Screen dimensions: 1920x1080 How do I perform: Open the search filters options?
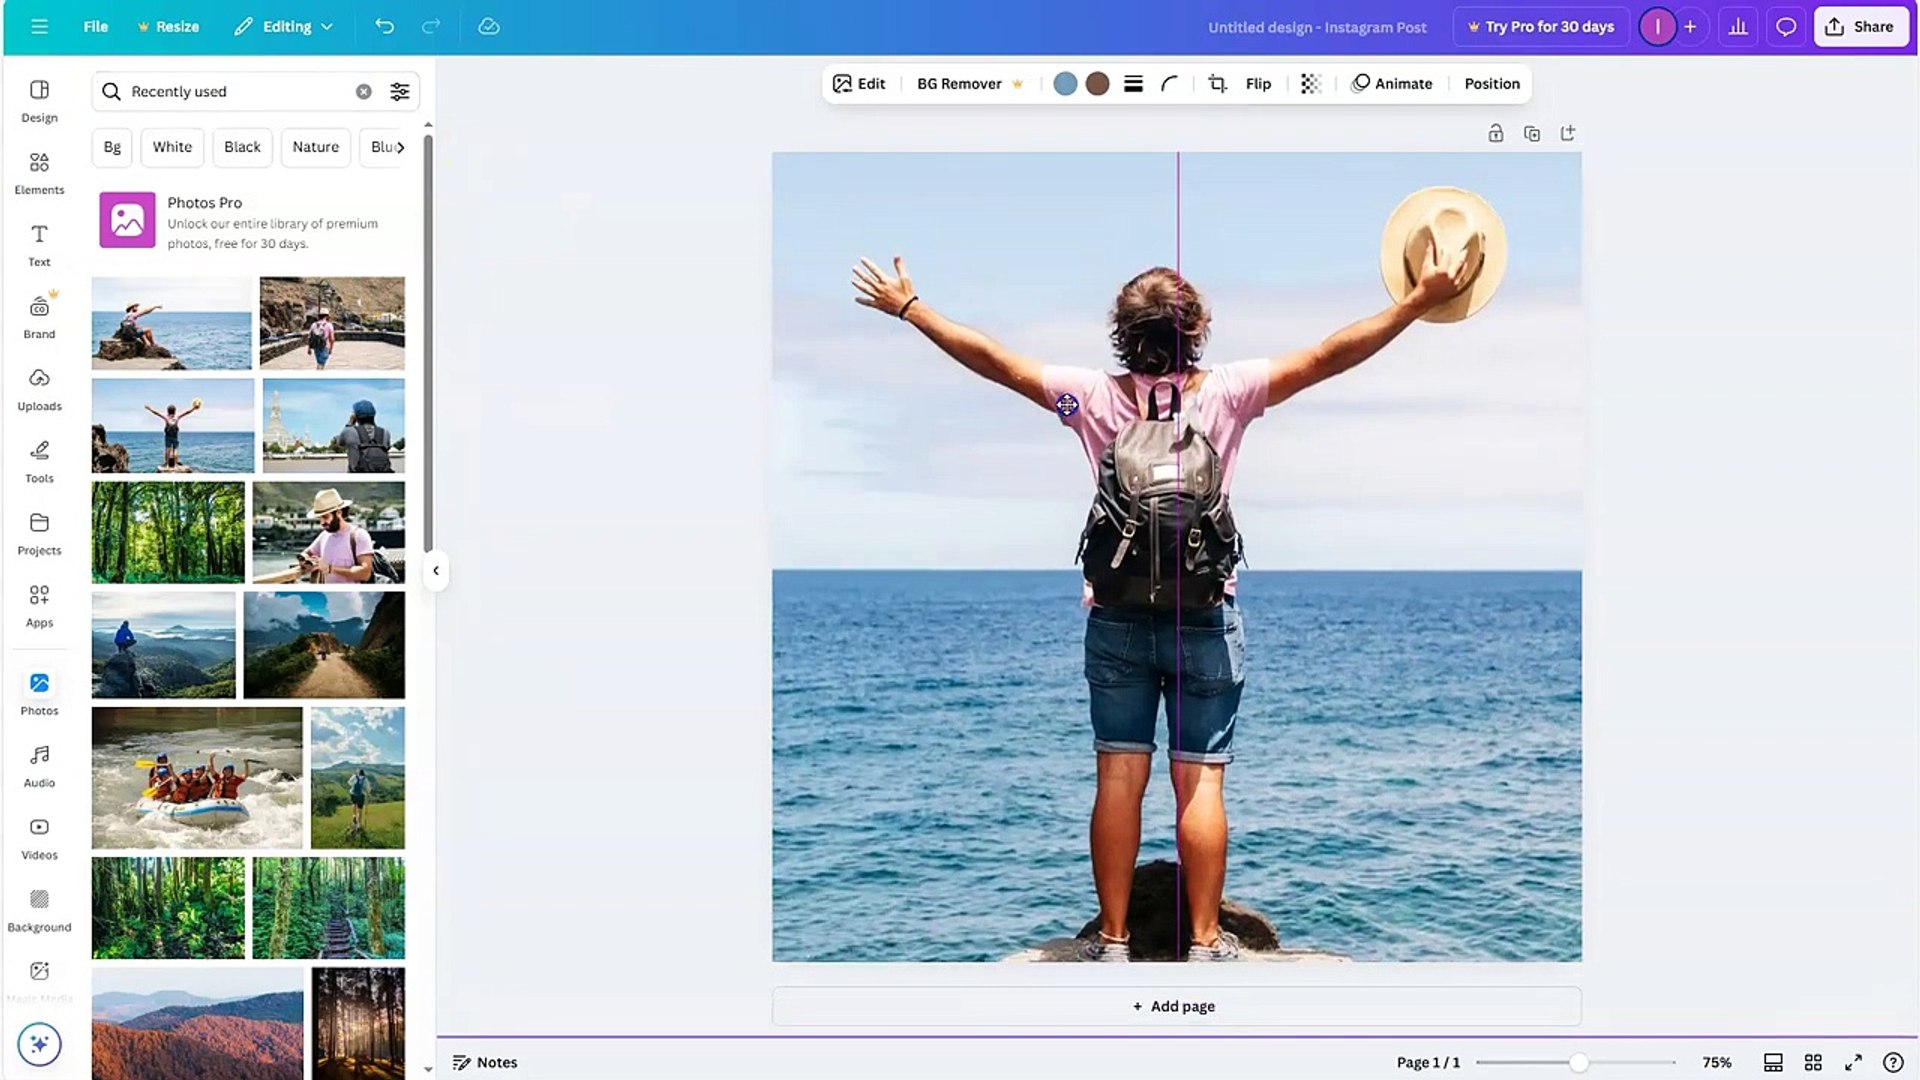click(400, 91)
